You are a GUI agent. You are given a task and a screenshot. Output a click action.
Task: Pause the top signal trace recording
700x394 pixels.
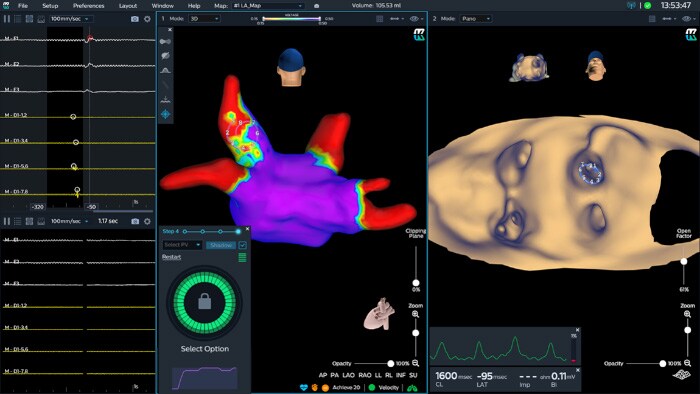tap(7, 19)
